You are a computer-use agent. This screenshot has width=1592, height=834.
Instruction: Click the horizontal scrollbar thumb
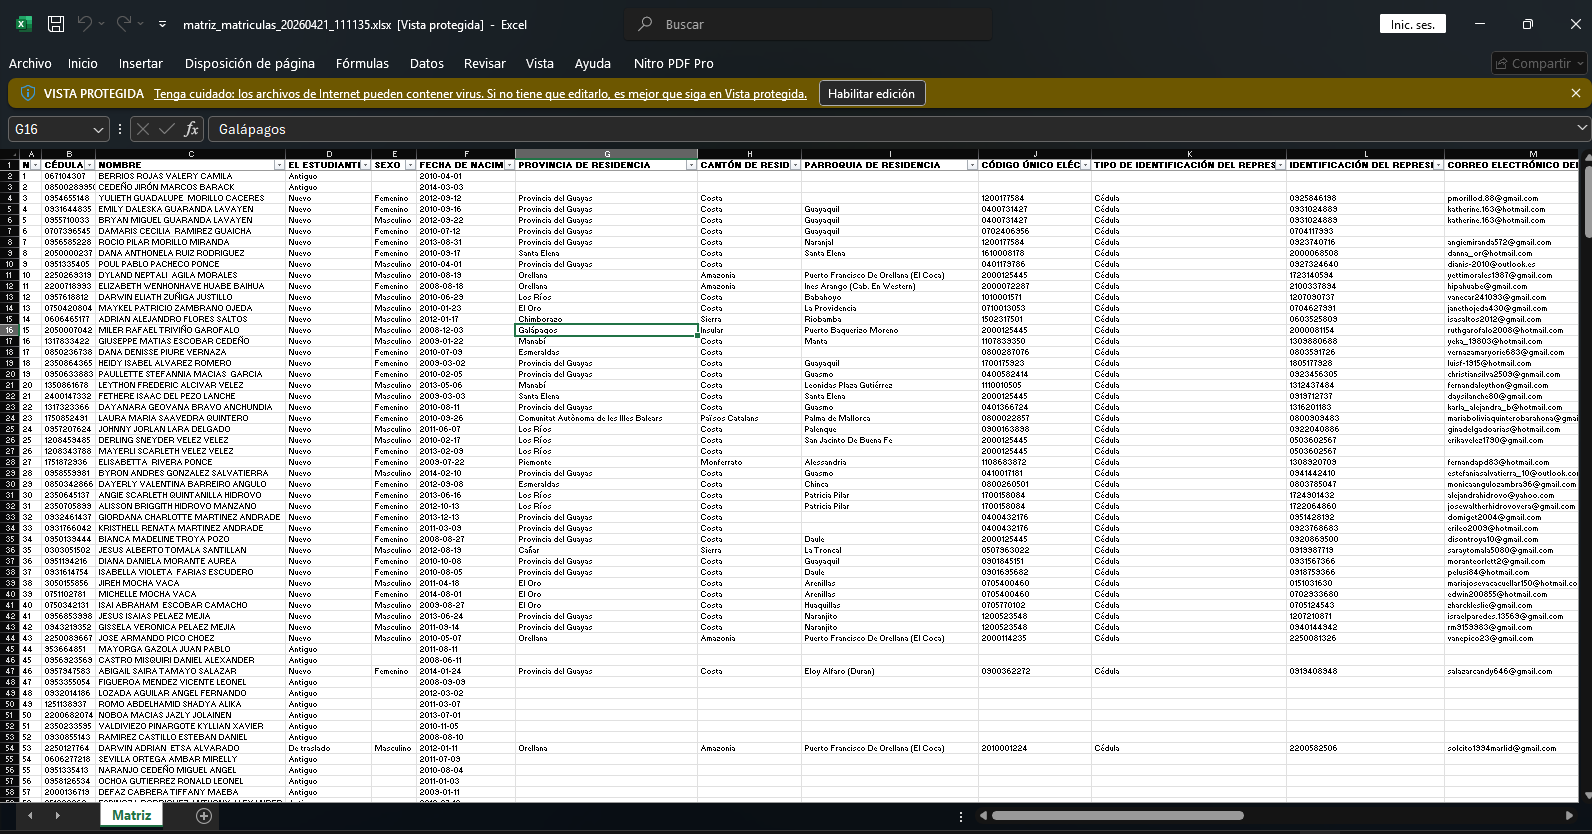(x=1117, y=816)
